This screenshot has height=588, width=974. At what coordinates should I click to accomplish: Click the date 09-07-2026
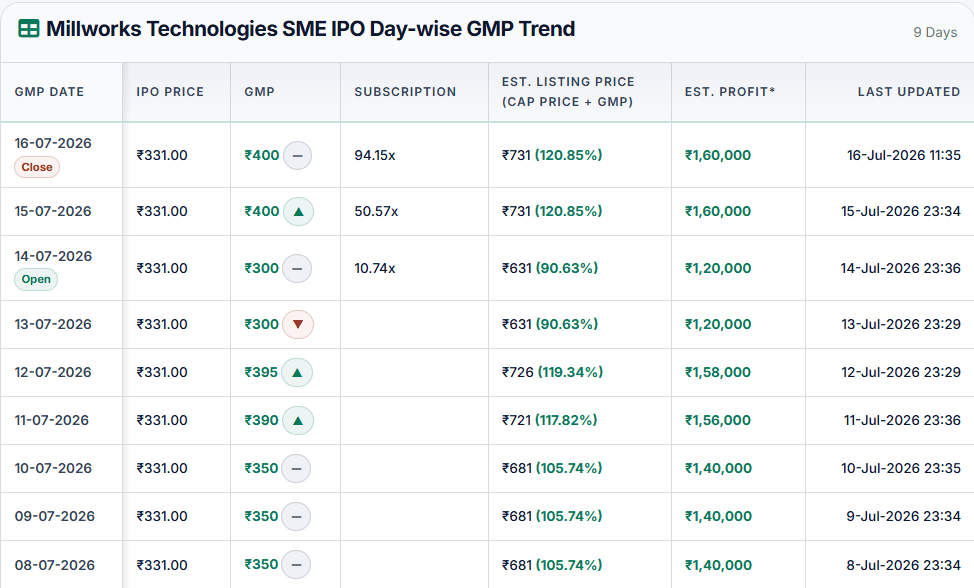[55, 517]
